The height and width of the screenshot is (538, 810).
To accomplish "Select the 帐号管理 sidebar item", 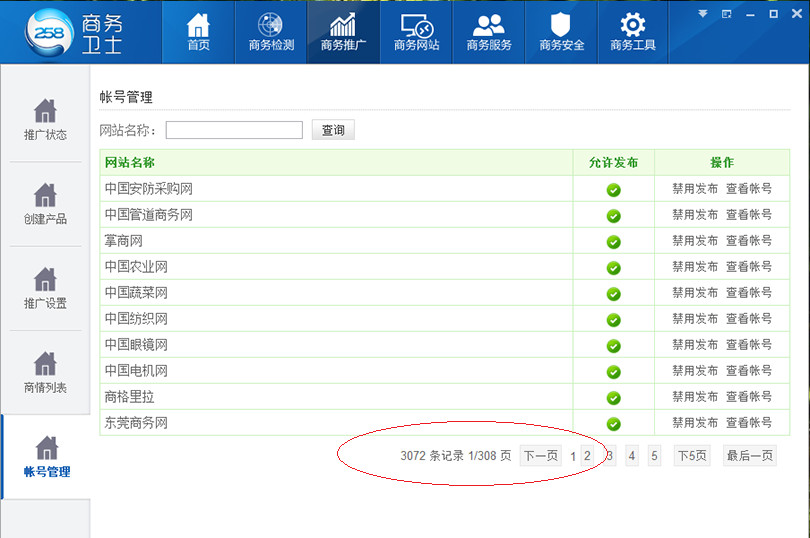I will coord(46,457).
